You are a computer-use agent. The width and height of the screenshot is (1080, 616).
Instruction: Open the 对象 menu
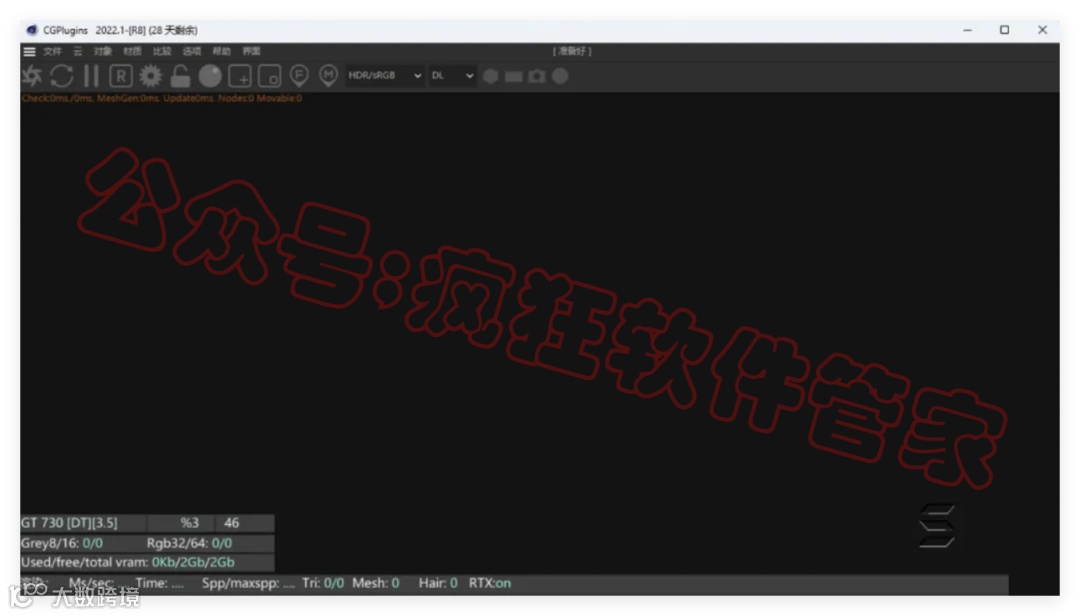[103, 52]
